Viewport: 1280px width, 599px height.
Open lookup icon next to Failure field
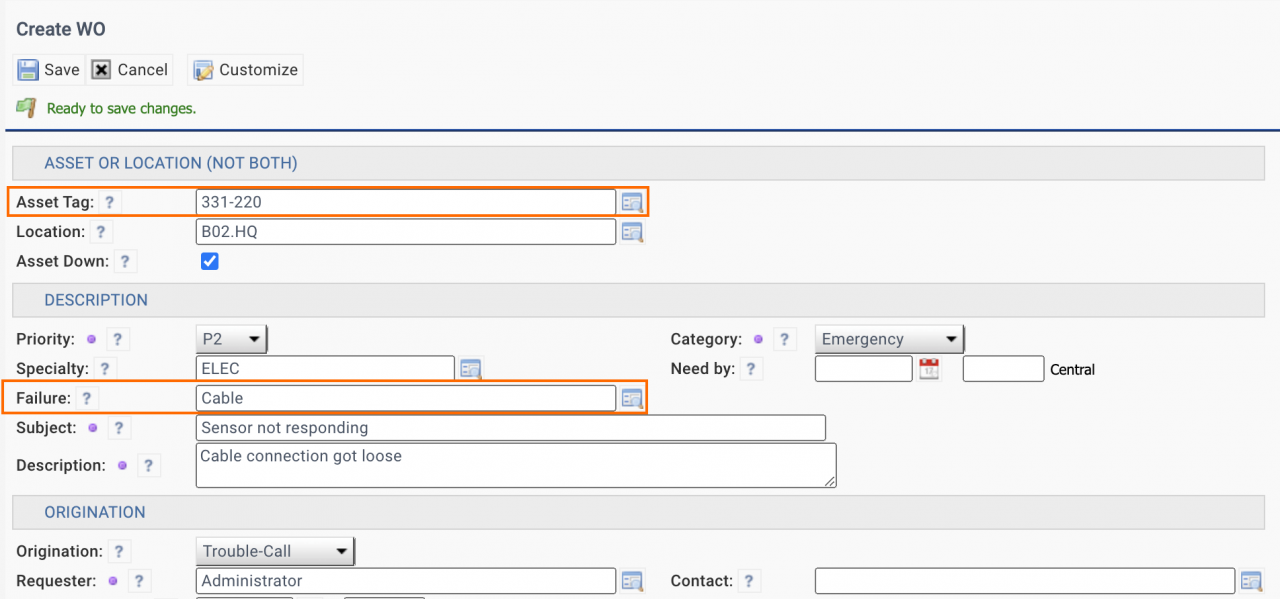coord(632,398)
